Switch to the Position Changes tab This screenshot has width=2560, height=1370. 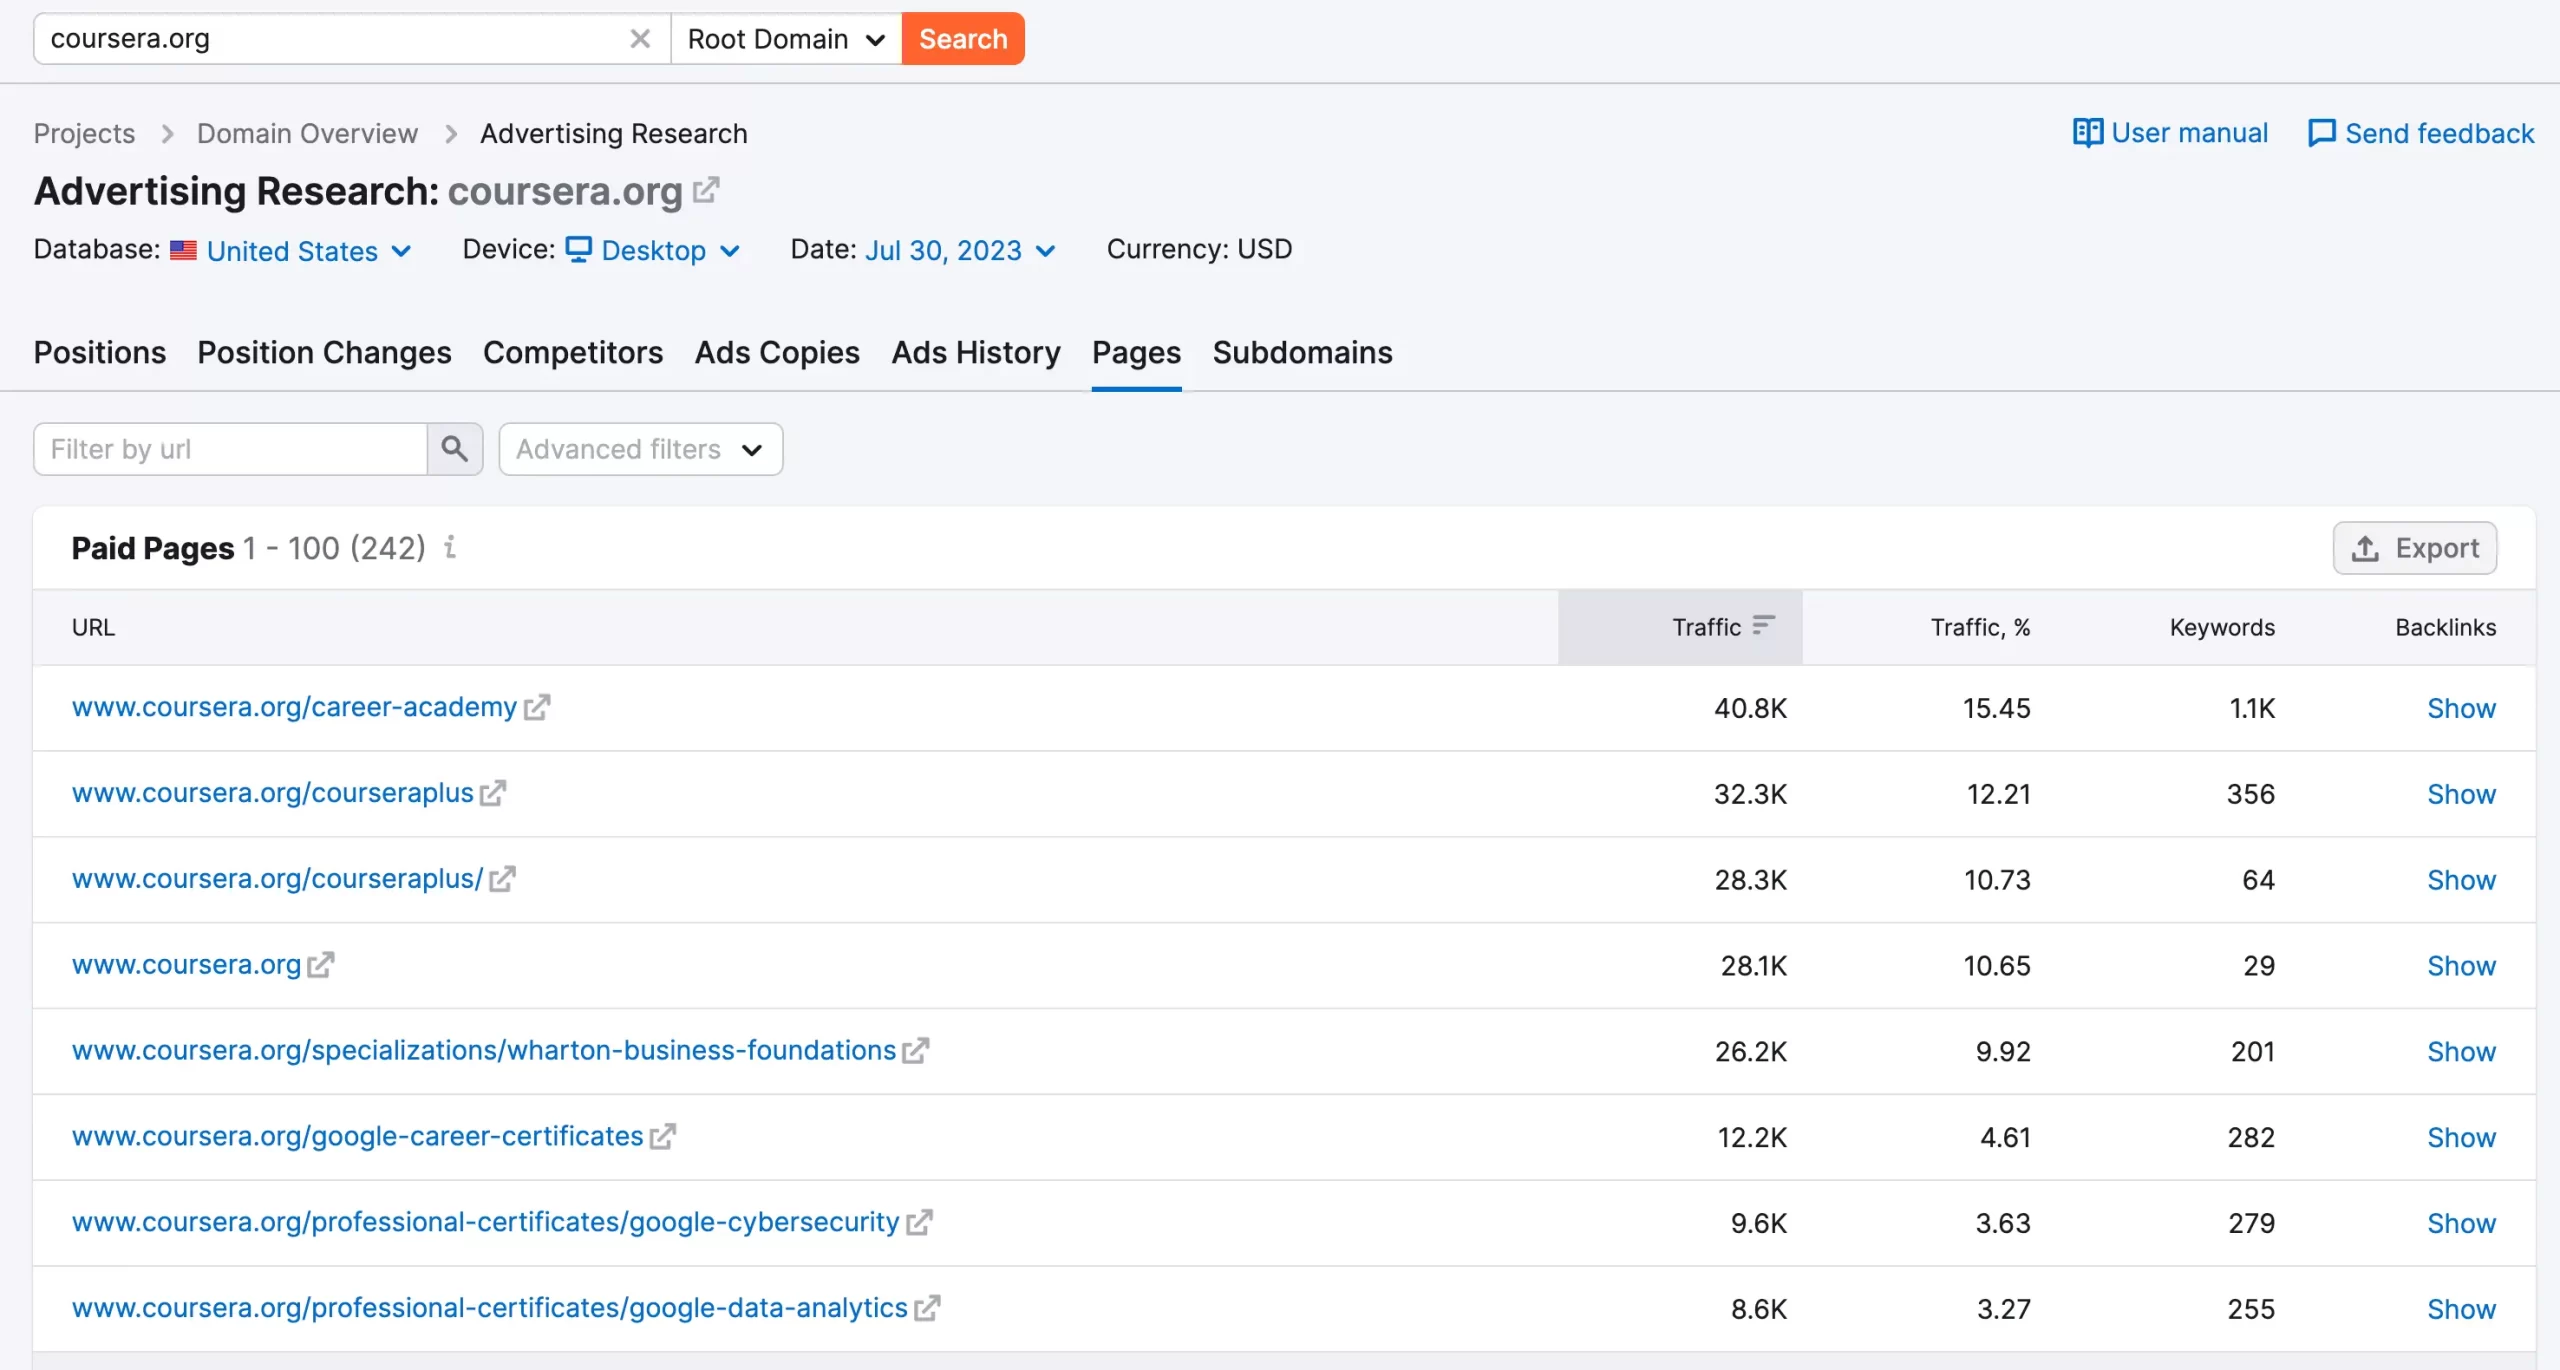coord(324,353)
